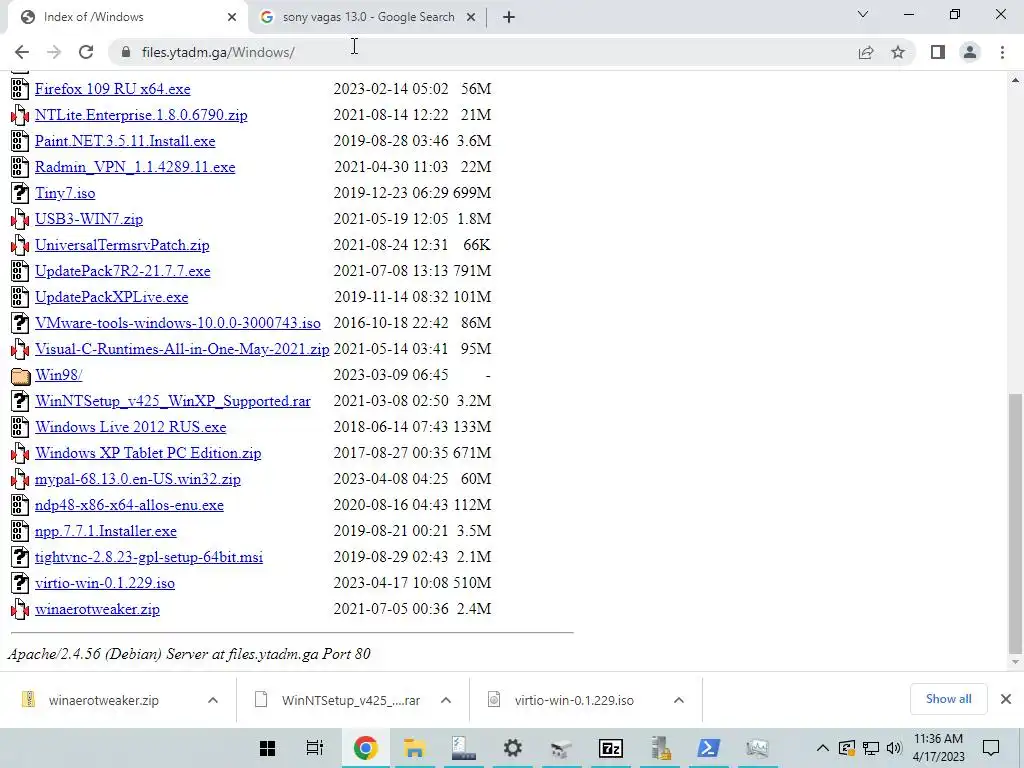Click the share page icon in the address bar
The image size is (1024, 768).
tap(866, 52)
